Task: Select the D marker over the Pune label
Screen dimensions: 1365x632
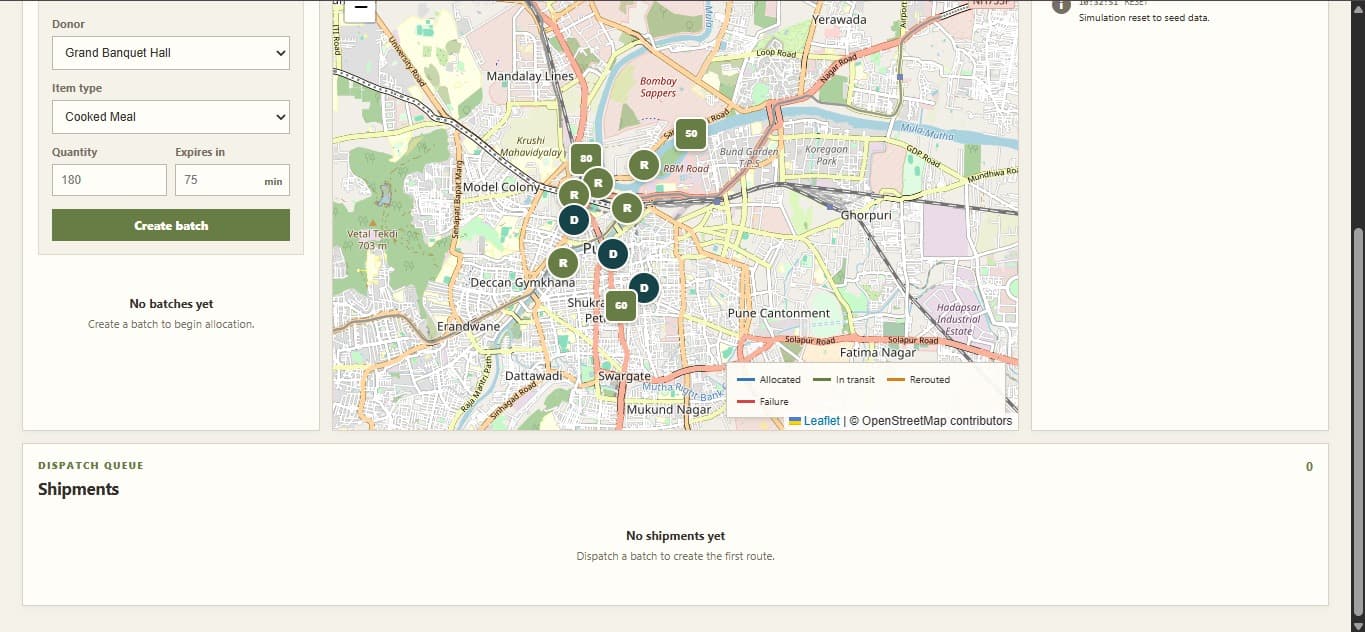Action: pyautogui.click(x=613, y=253)
